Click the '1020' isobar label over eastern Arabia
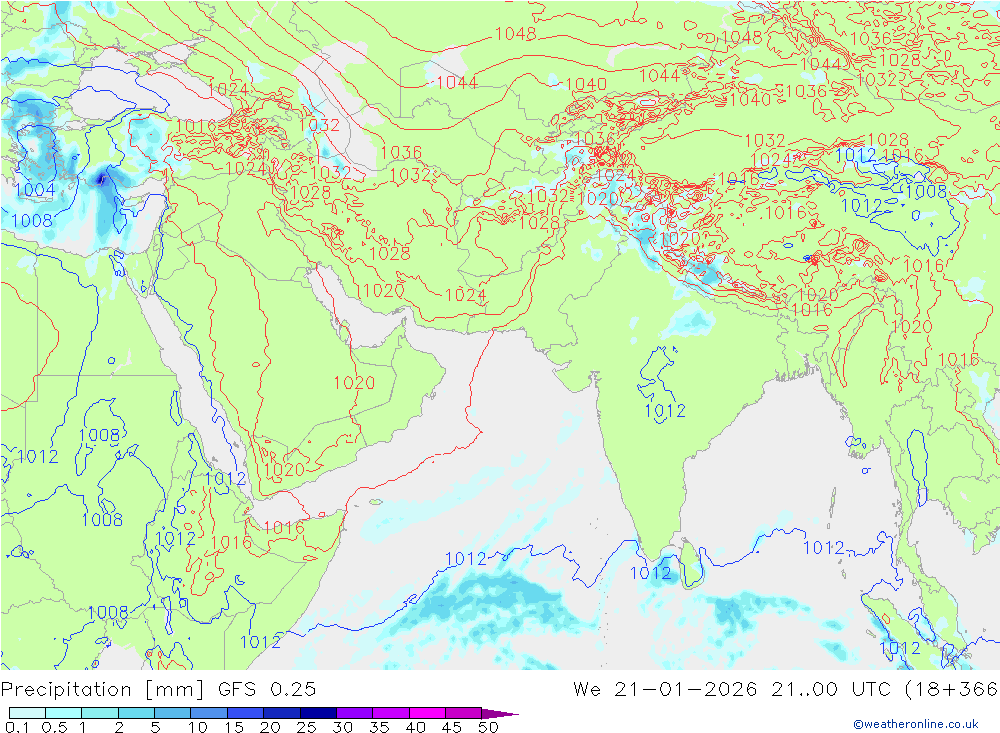This screenshot has width=1000, height=733. tap(354, 383)
